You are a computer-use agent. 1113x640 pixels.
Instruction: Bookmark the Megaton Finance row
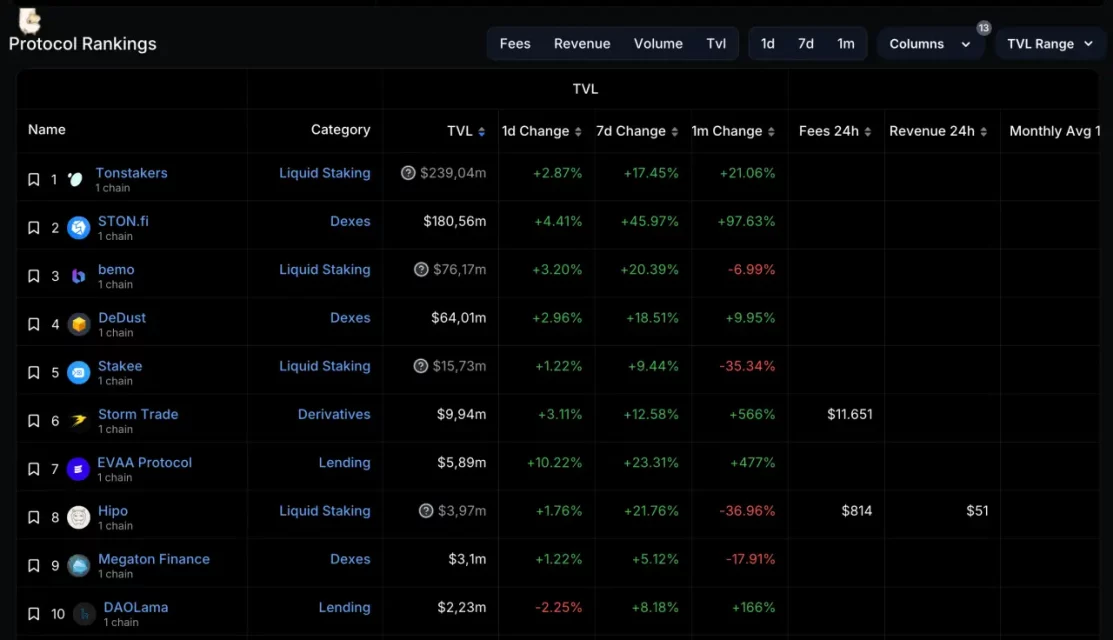(33, 565)
